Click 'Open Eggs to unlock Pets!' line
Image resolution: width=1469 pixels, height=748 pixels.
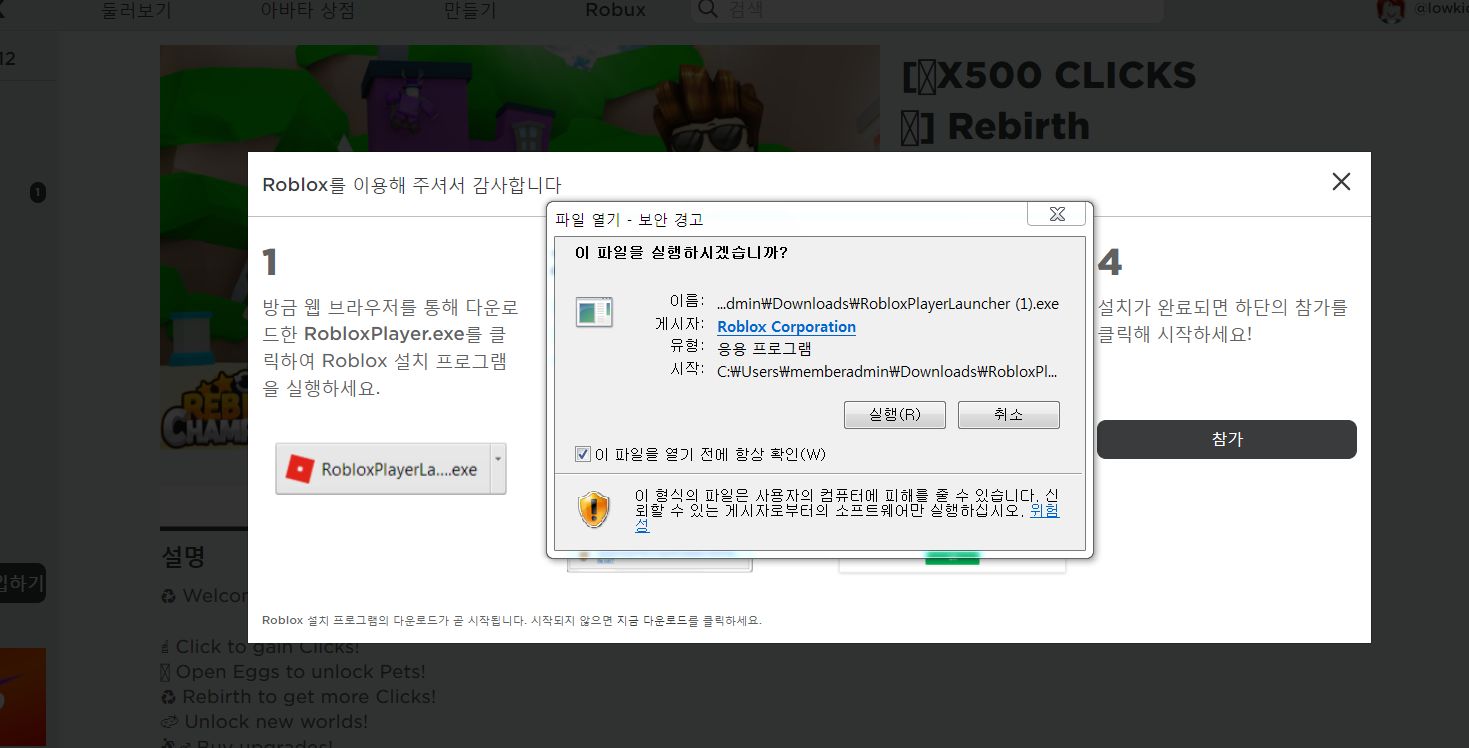coord(293,672)
